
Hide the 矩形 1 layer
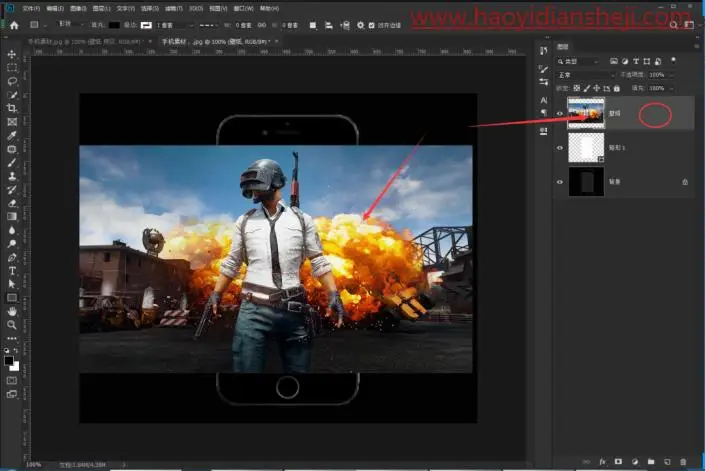[x=560, y=147]
